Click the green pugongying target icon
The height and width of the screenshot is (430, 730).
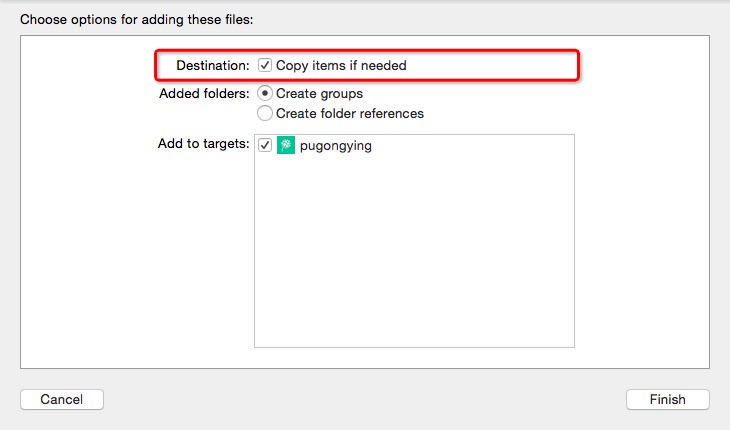pyautogui.click(x=286, y=145)
